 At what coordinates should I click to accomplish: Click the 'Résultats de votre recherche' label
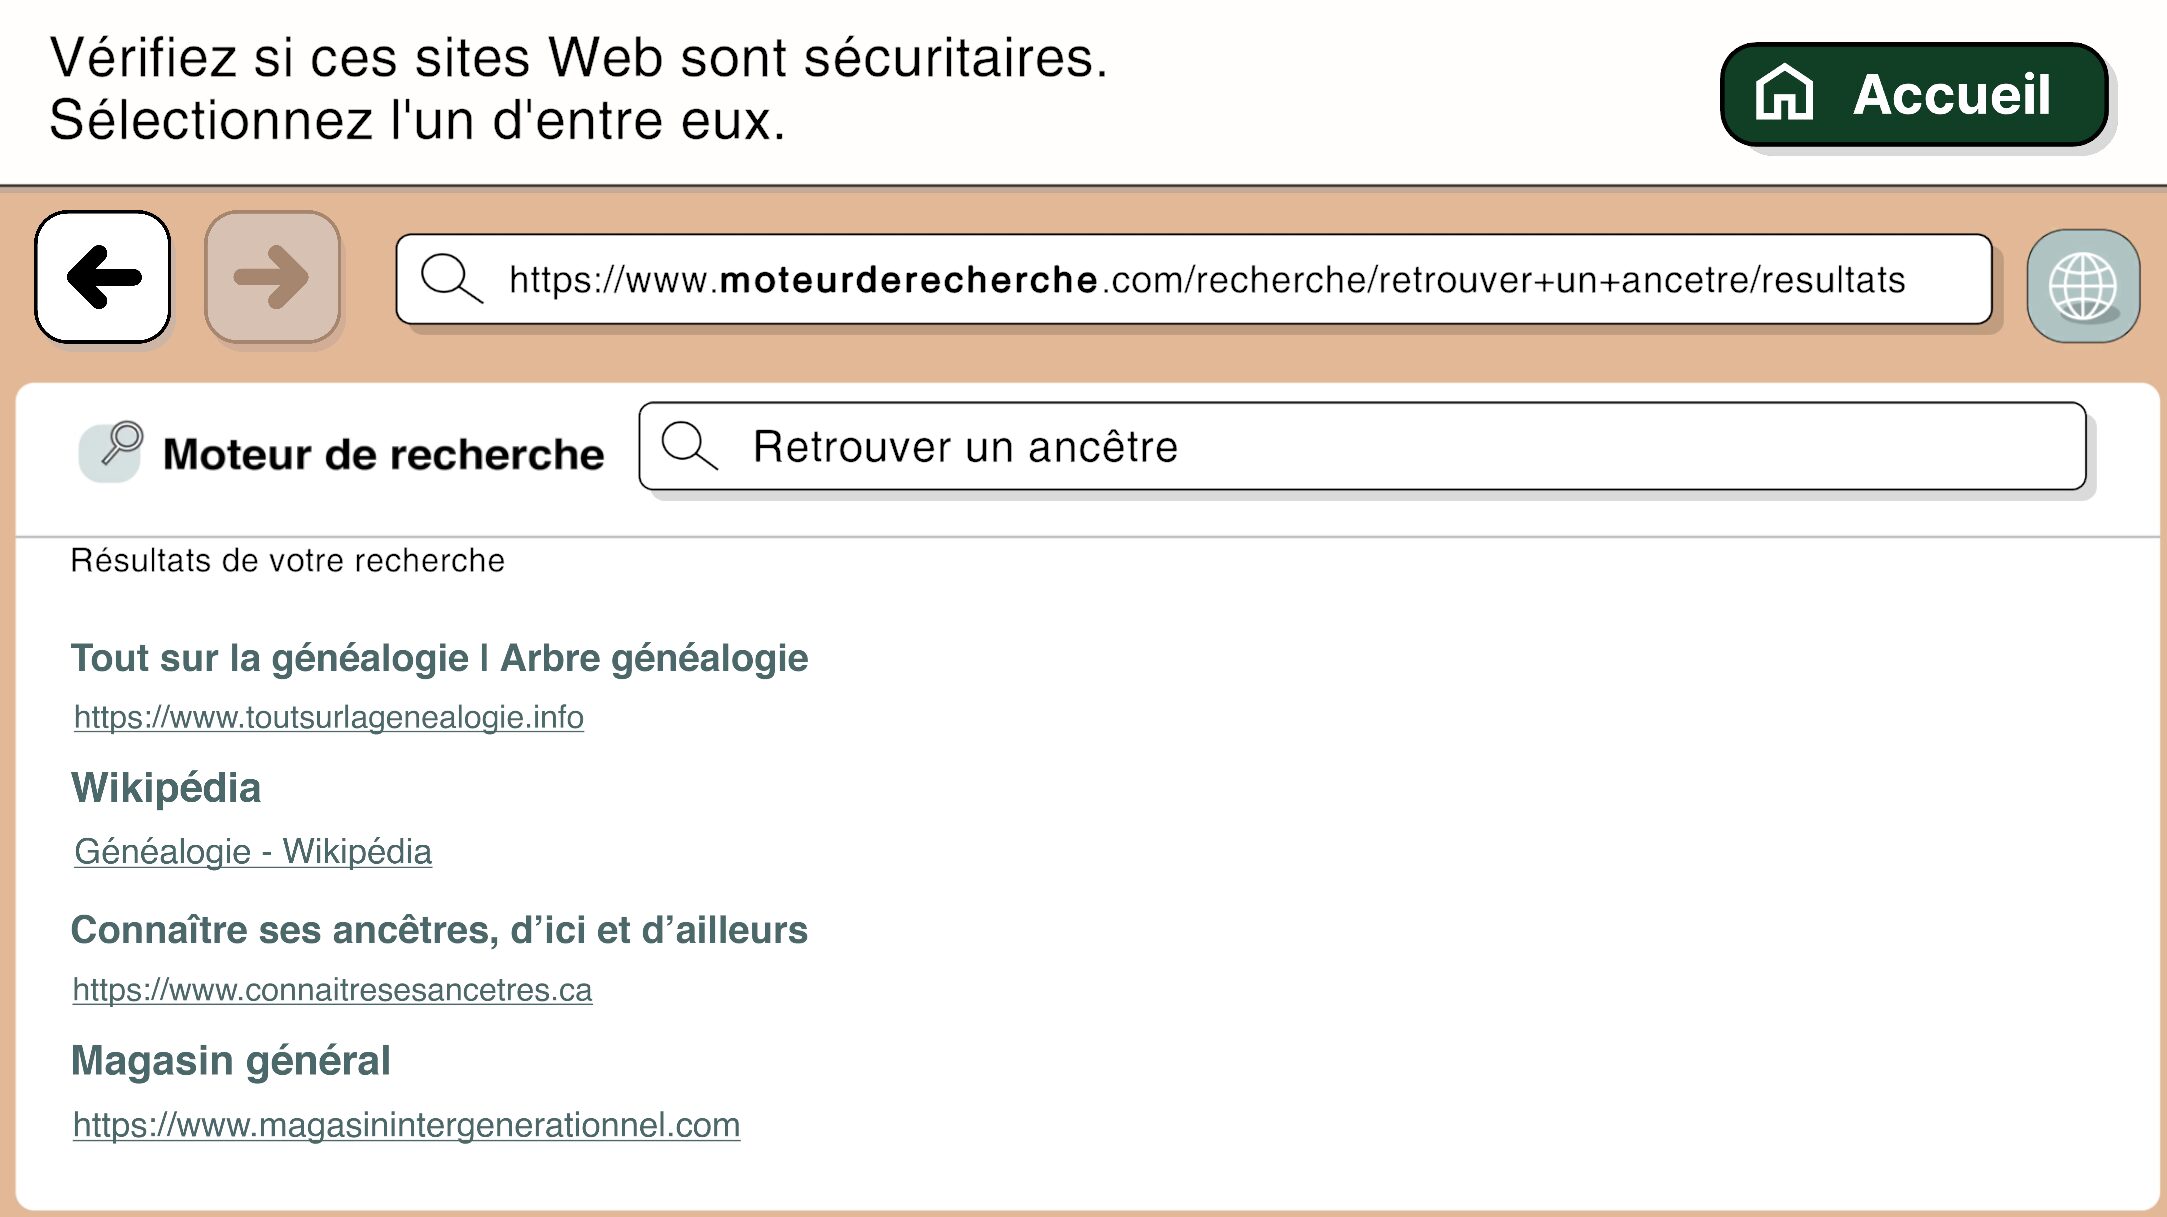coord(288,561)
